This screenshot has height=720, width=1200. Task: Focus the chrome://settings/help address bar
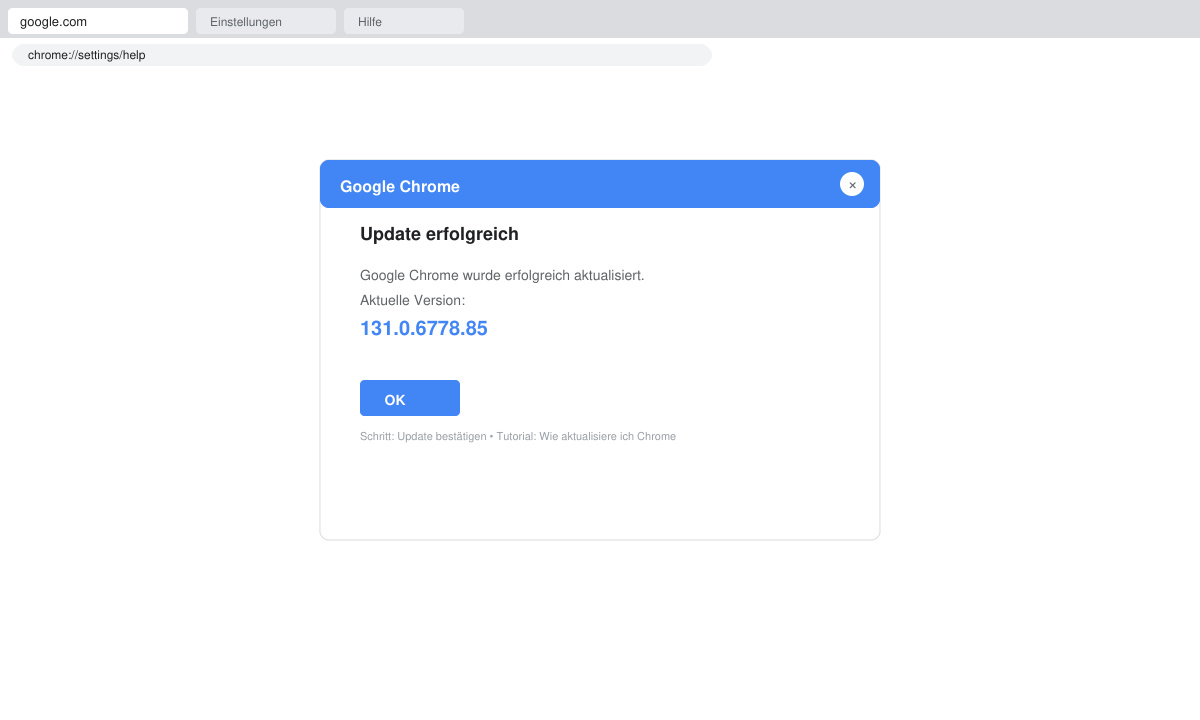click(x=362, y=55)
